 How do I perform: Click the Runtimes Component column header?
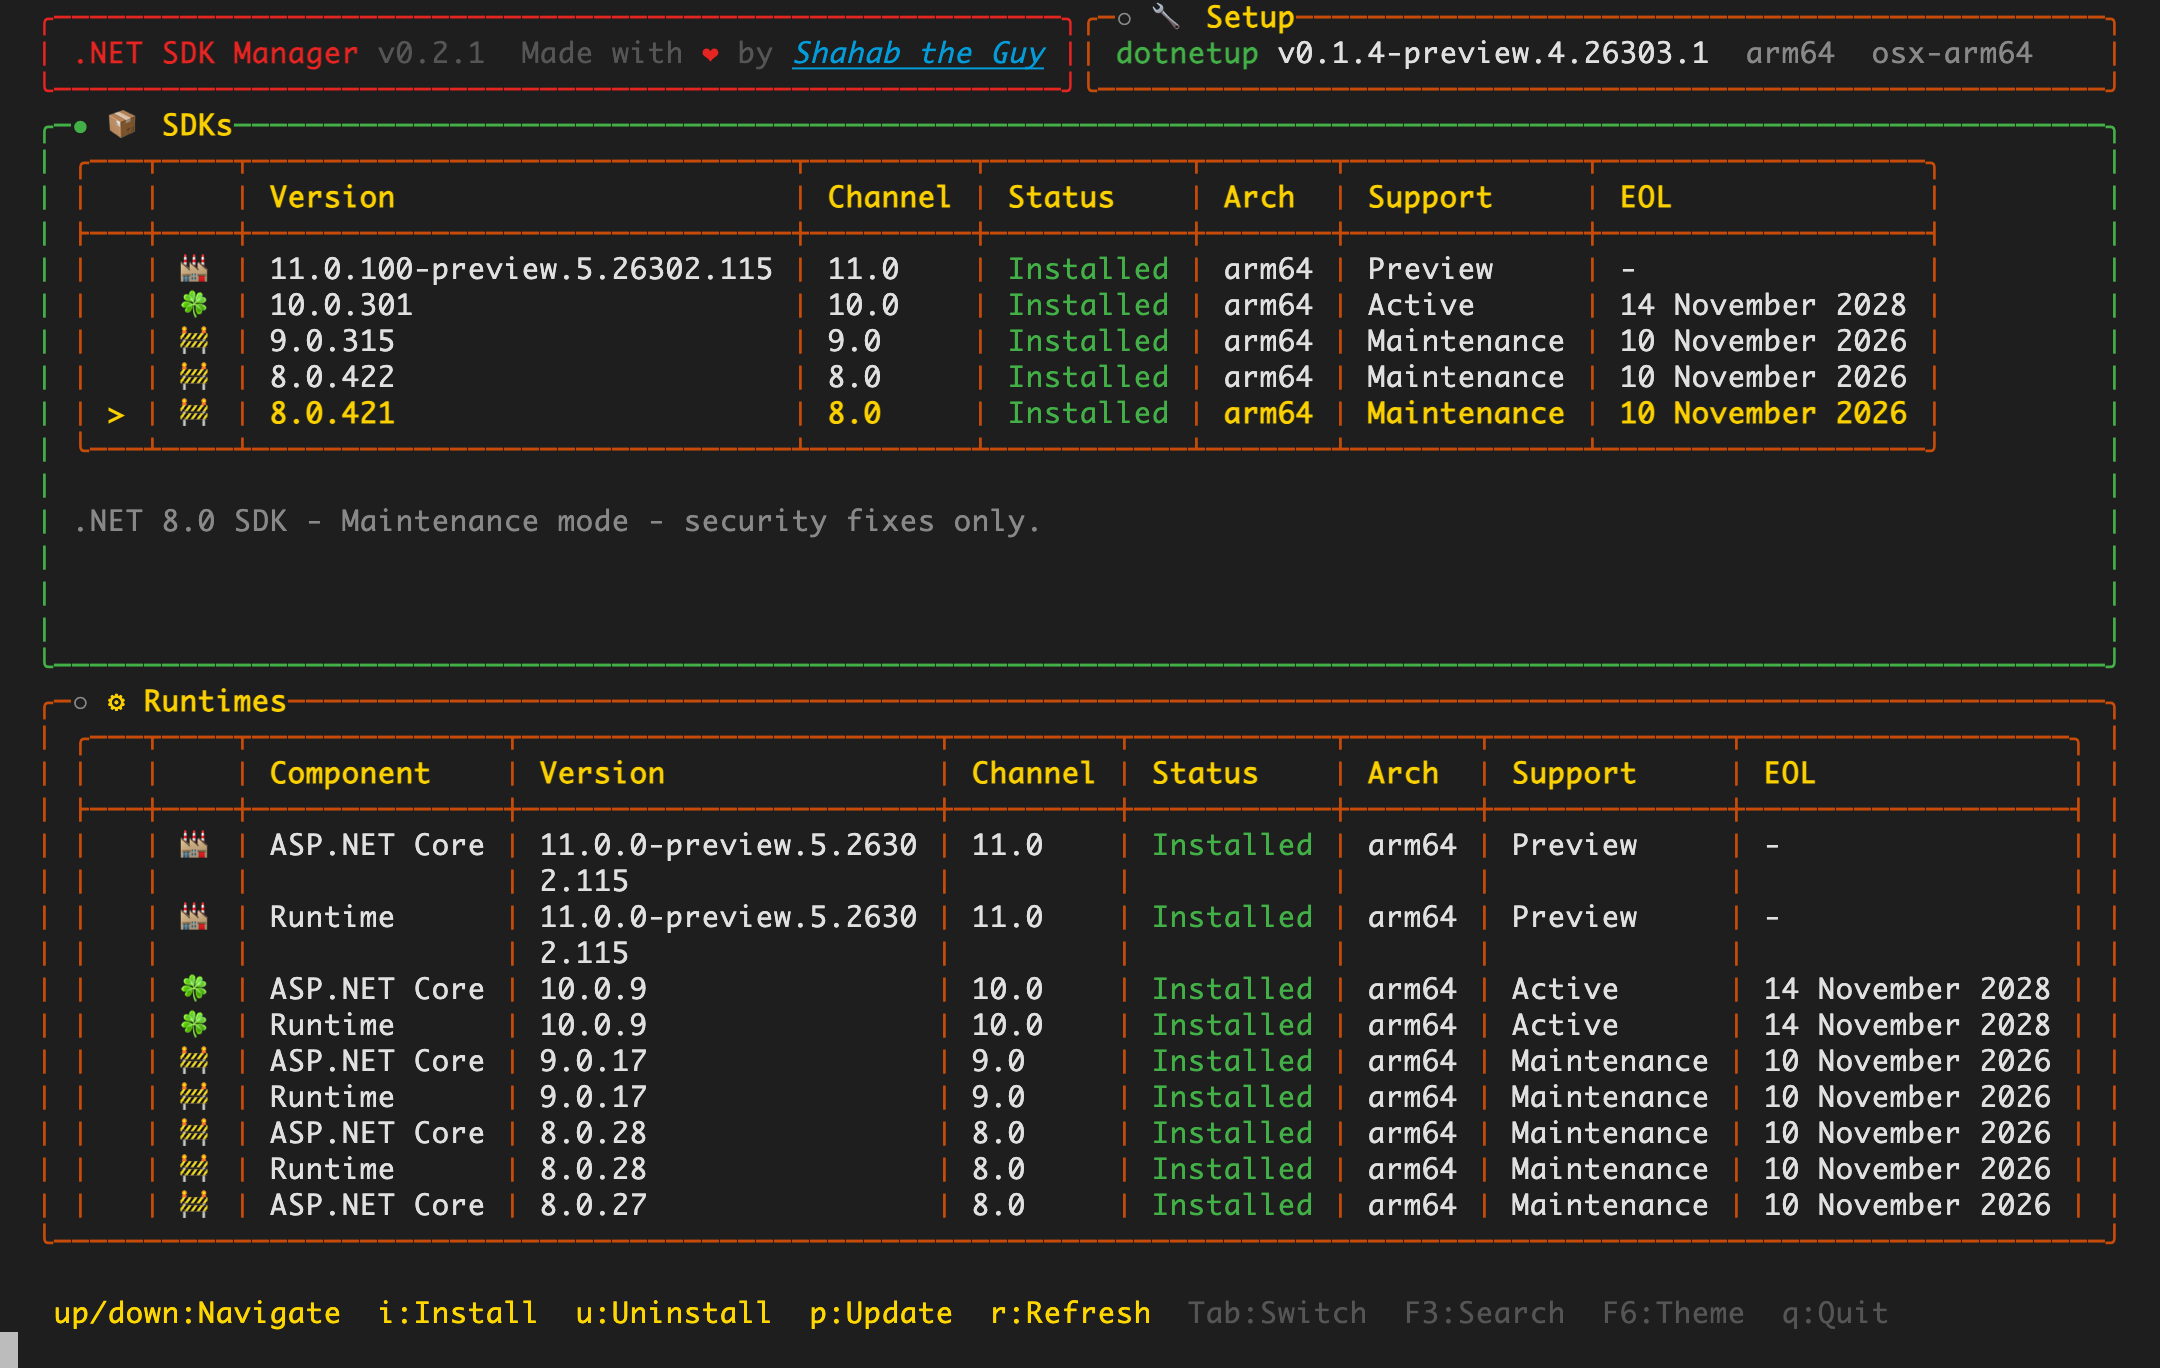pyautogui.click(x=350, y=773)
